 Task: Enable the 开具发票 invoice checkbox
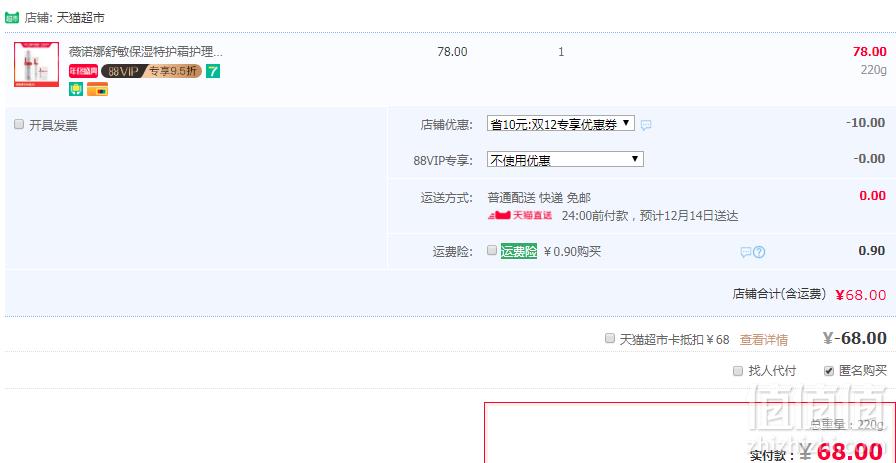[x=19, y=124]
